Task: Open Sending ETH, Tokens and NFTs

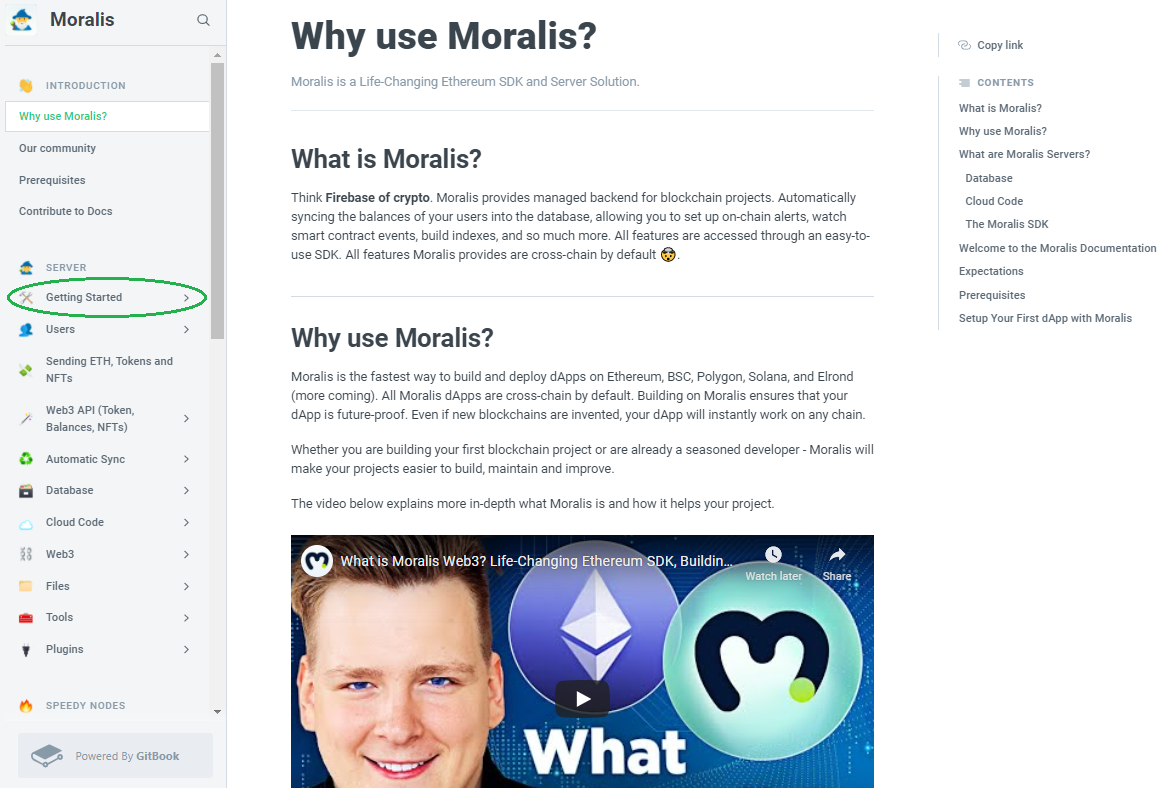Action: click(x=107, y=370)
